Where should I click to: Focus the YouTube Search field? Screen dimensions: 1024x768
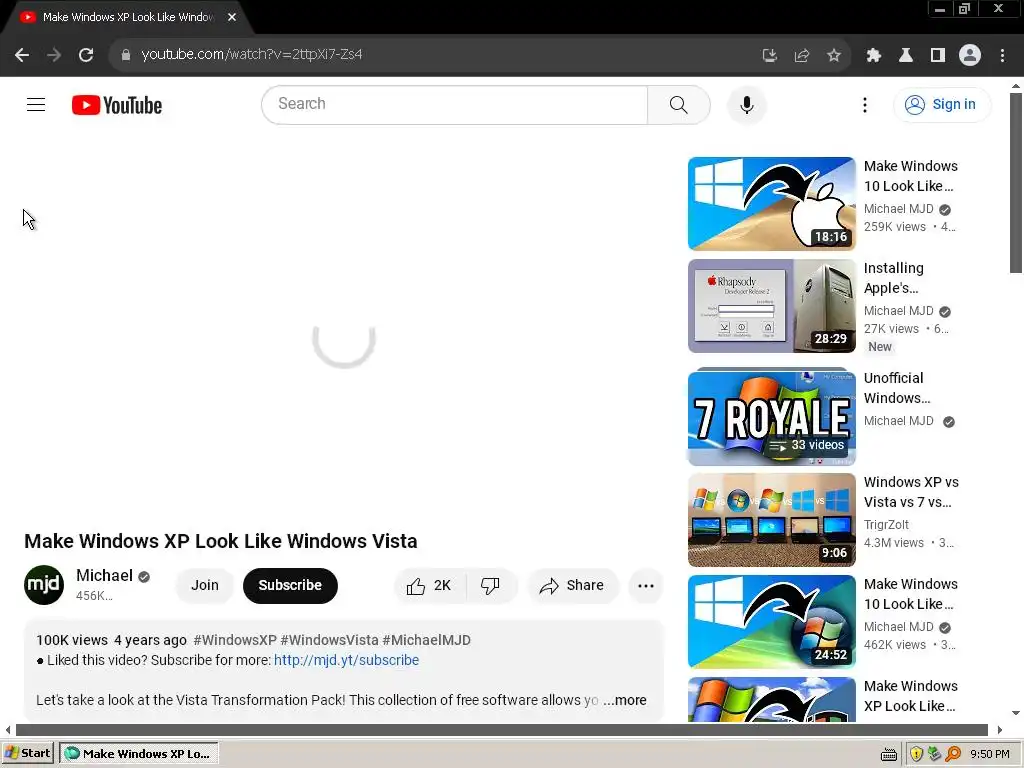455,104
